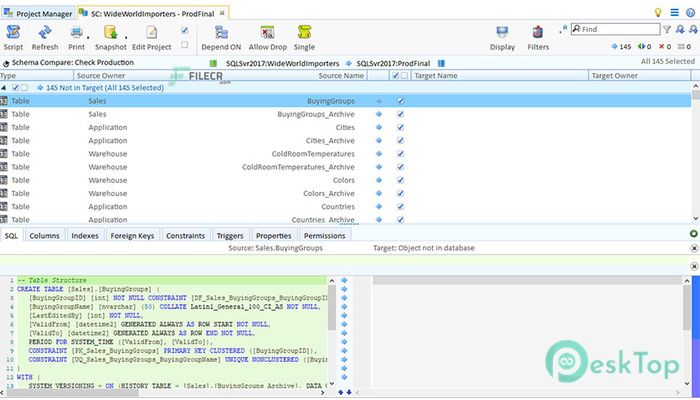Click the source database icon before SQLSvr2017:WideWorldImporters
700x400 pixels.
coord(213,63)
